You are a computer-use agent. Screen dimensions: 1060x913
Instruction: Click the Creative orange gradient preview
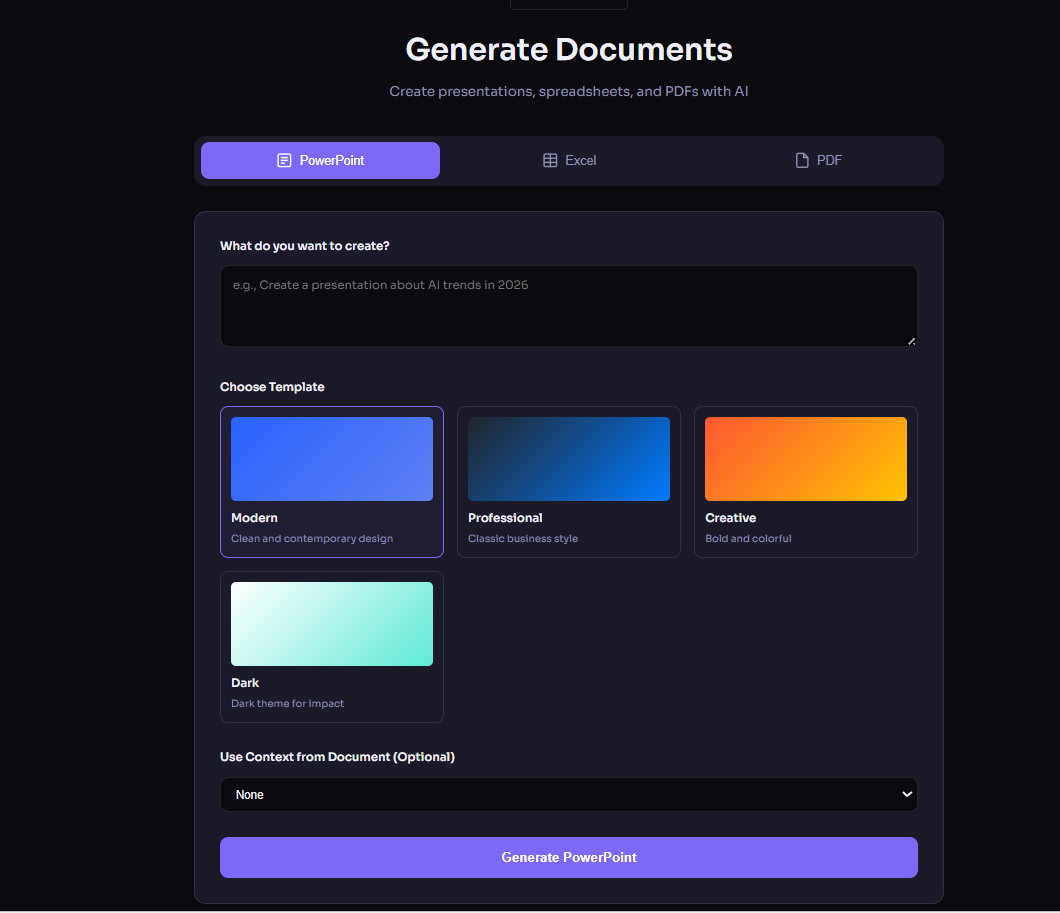tap(806, 459)
